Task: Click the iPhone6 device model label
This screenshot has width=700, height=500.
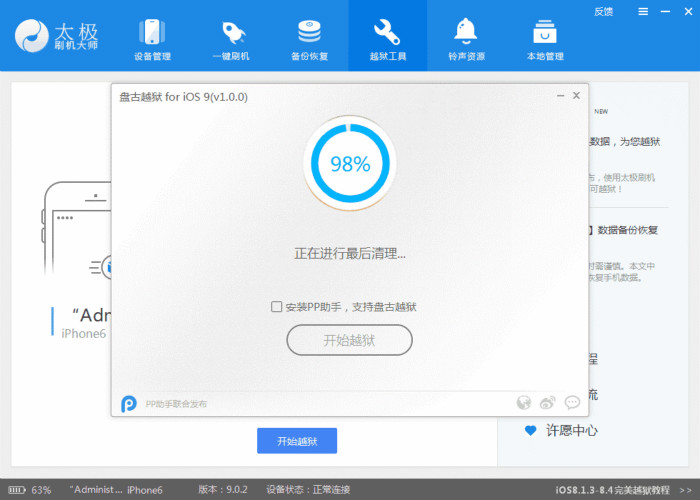Action: tap(84, 333)
